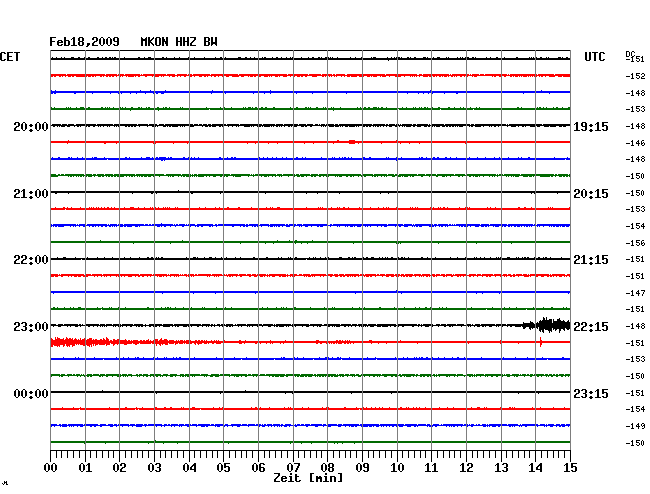Screen dimensions: 650x494
Task: Click the "22:15" UTC time label
Action: coord(591,327)
